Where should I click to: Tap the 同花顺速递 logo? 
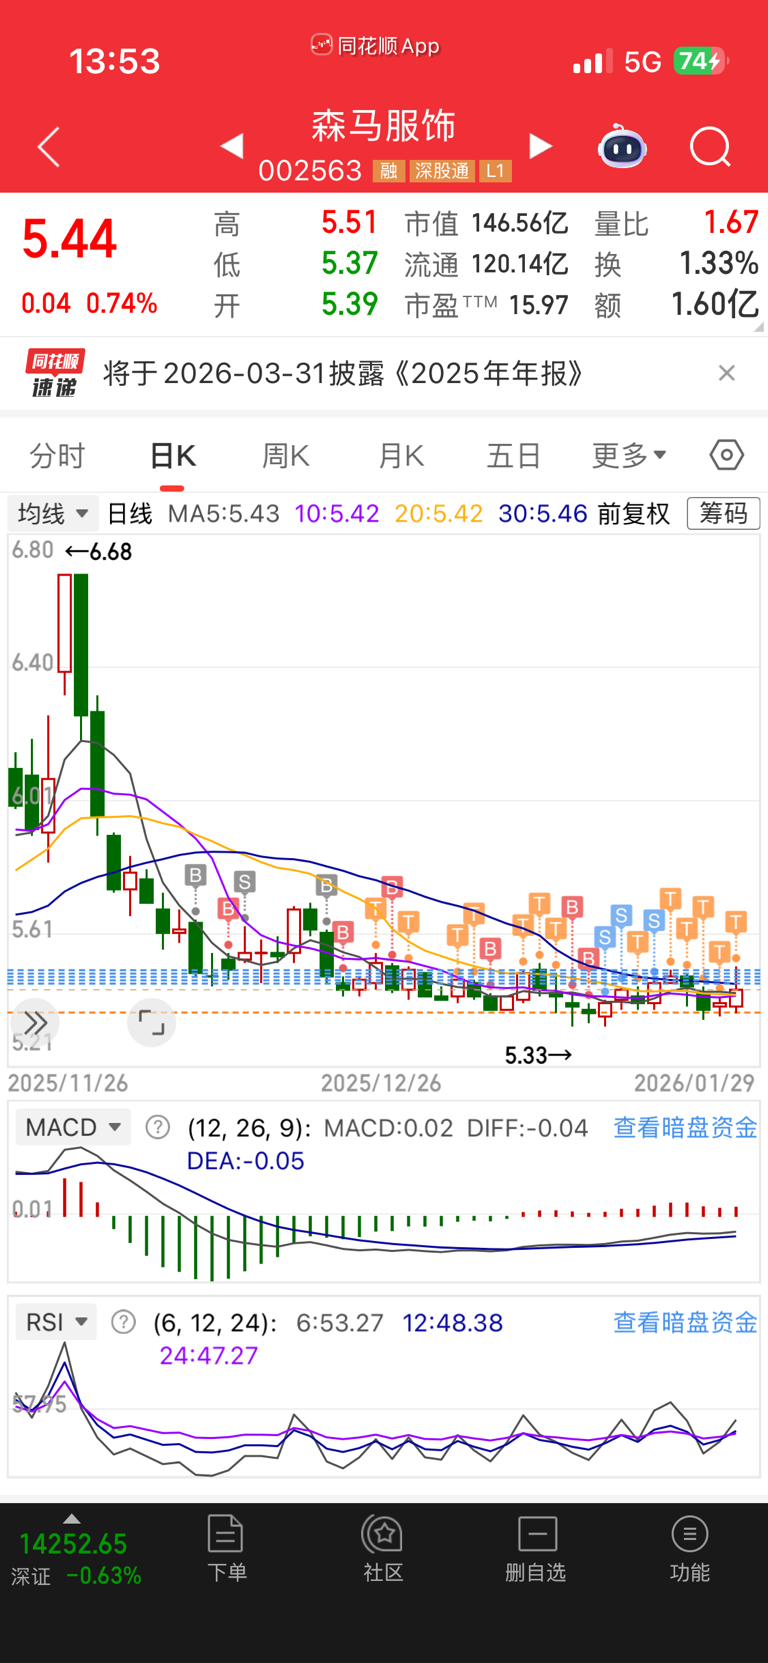[54, 373]
